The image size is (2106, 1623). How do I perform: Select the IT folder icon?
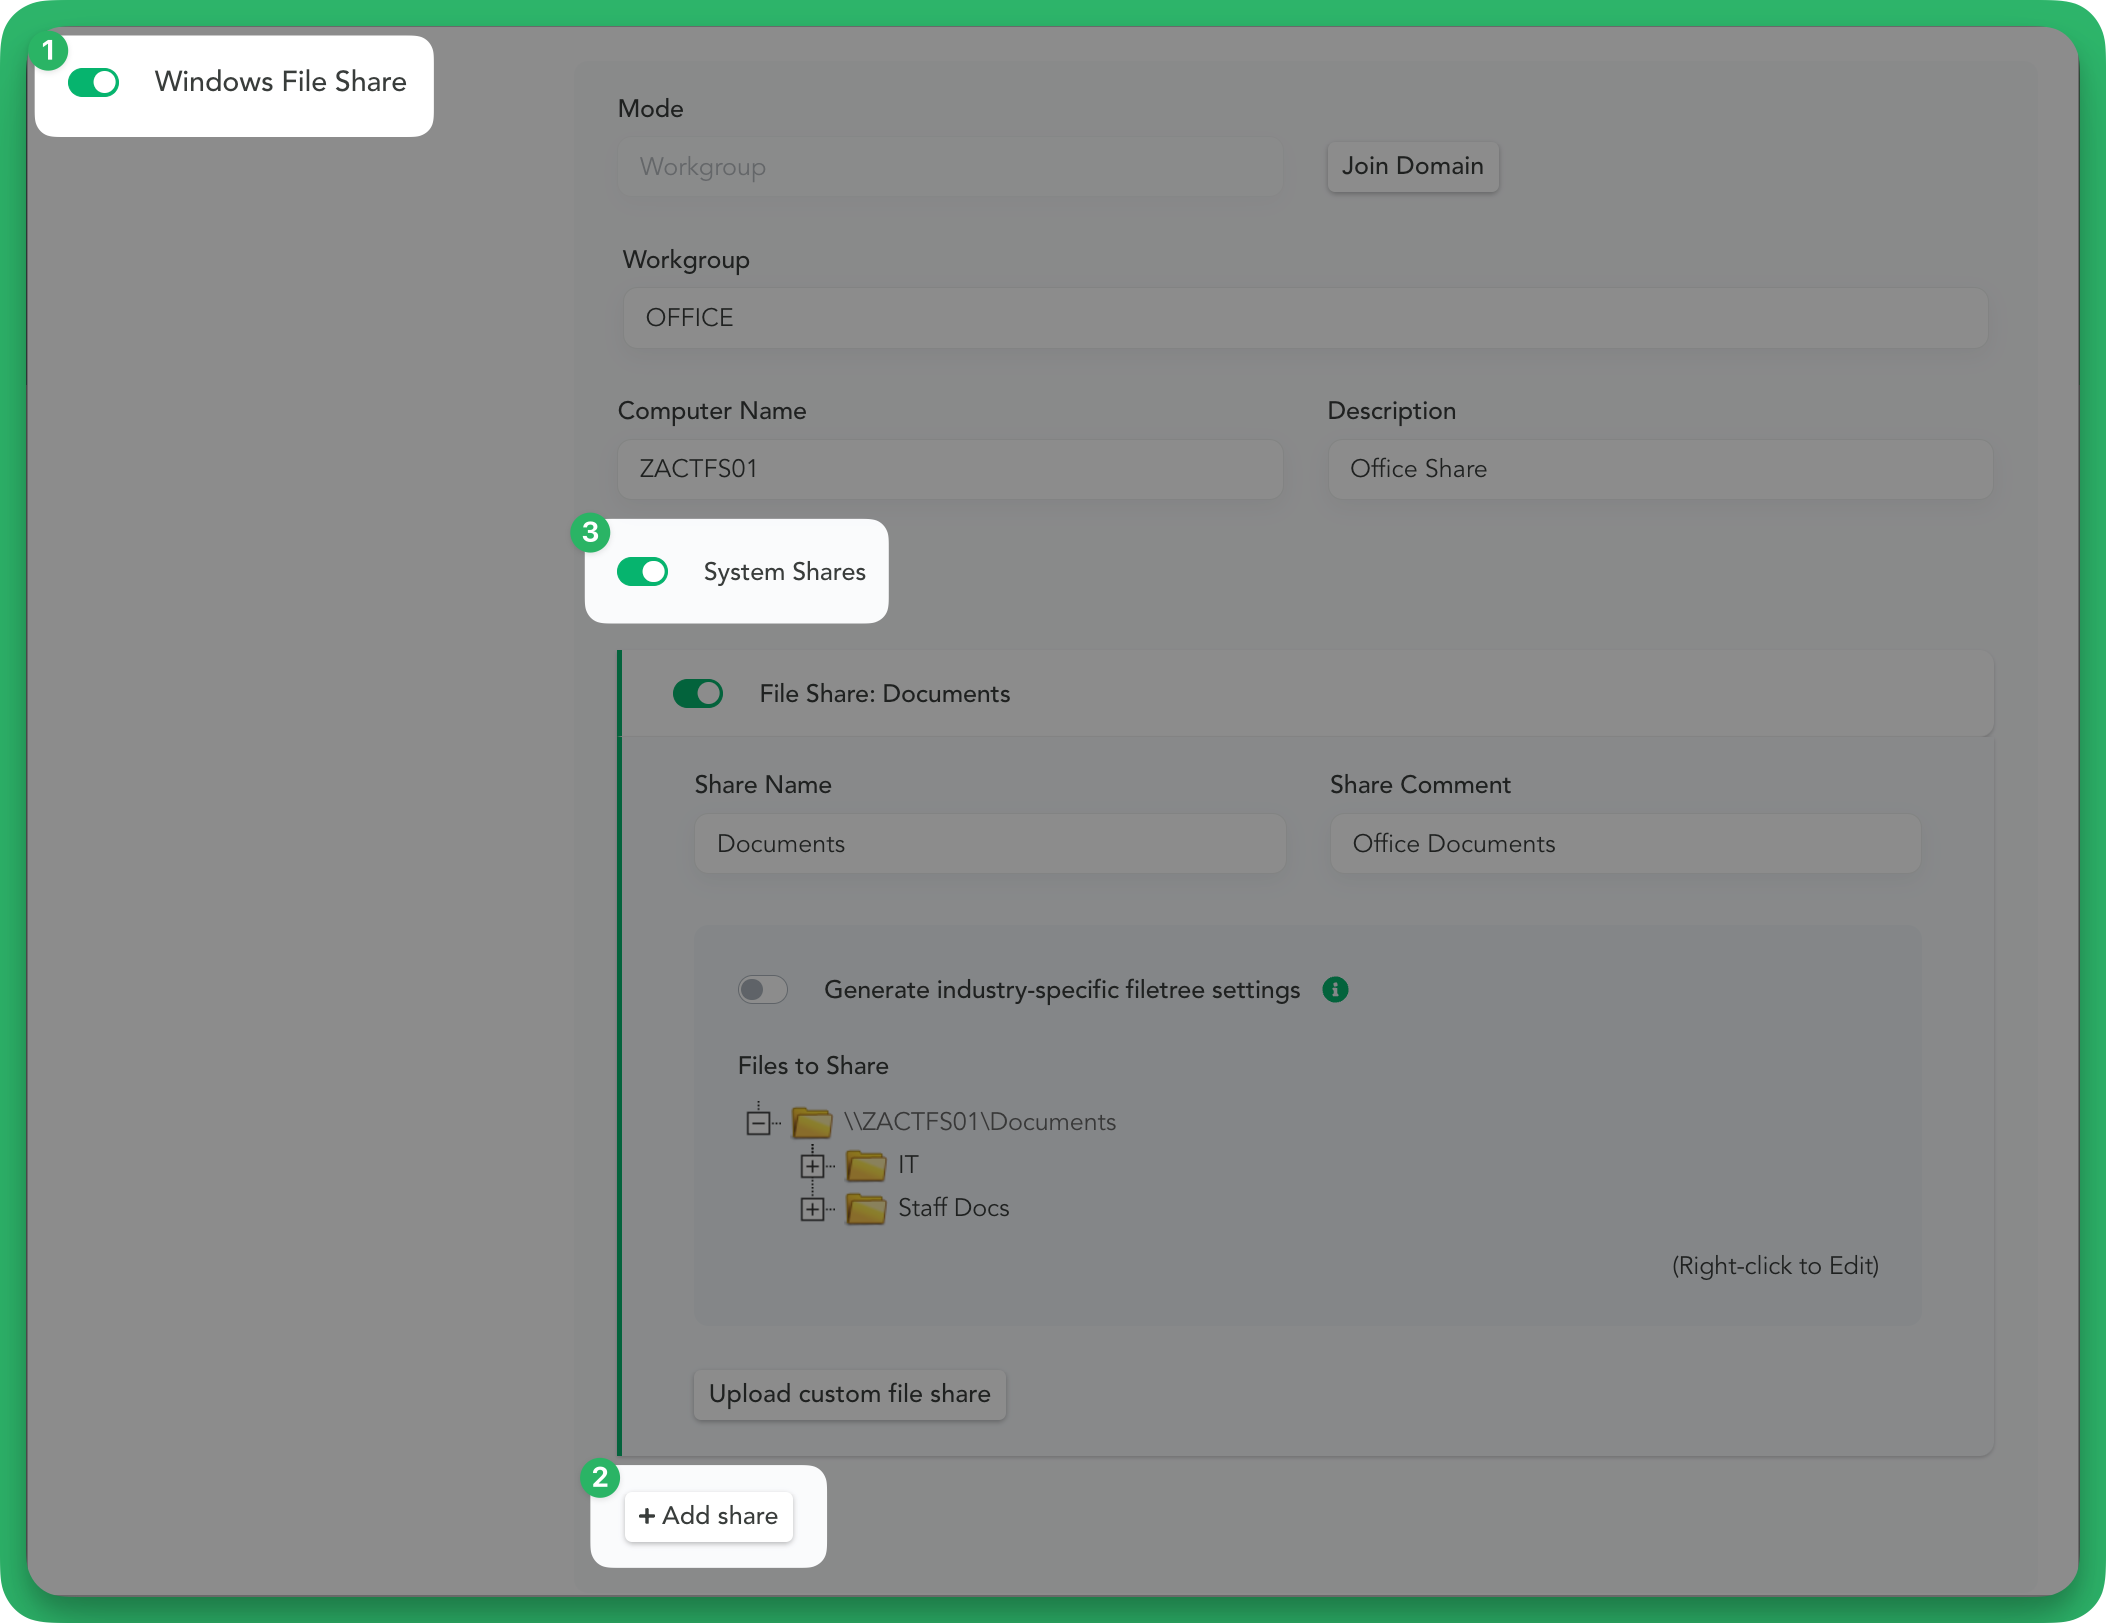(864, 1165)
